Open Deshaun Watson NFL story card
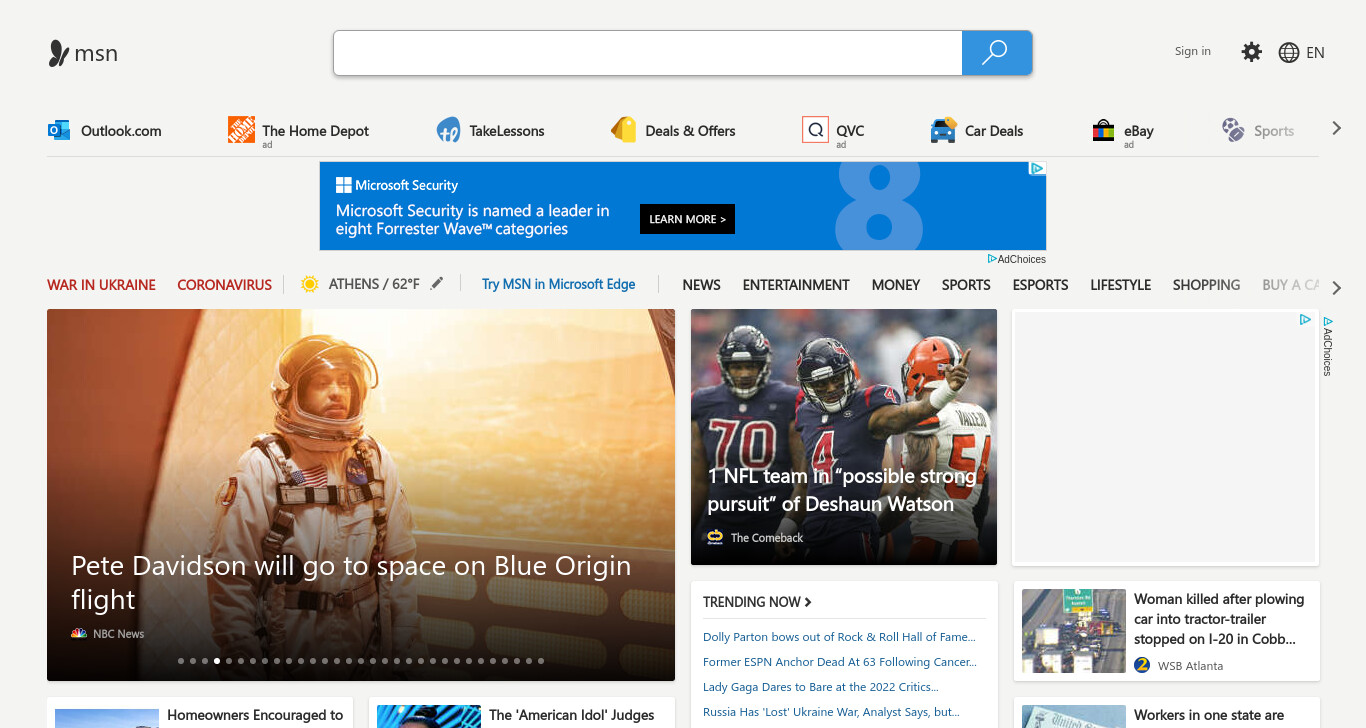 coord(844,437)
